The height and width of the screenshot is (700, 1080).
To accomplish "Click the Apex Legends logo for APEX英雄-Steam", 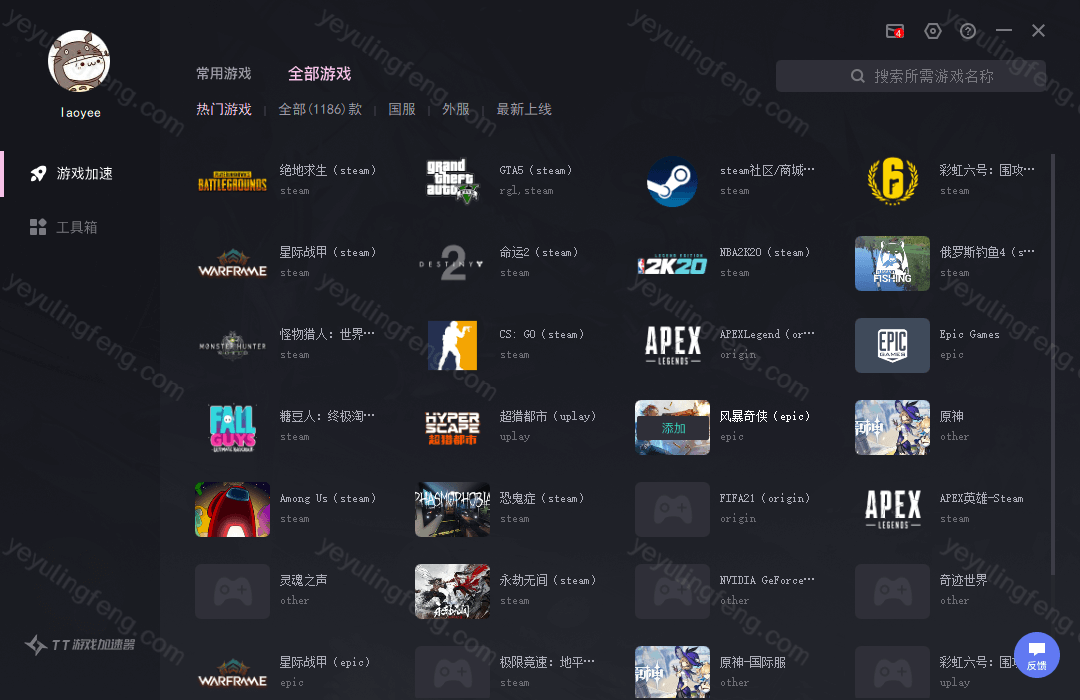I will point(893,509).
